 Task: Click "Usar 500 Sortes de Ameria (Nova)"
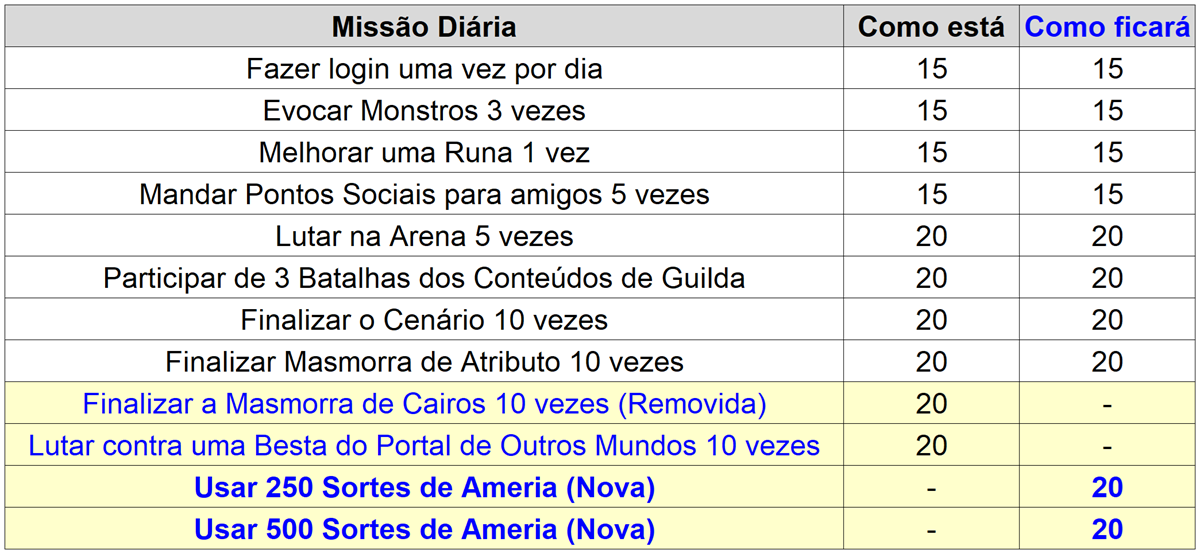[424, 529]
